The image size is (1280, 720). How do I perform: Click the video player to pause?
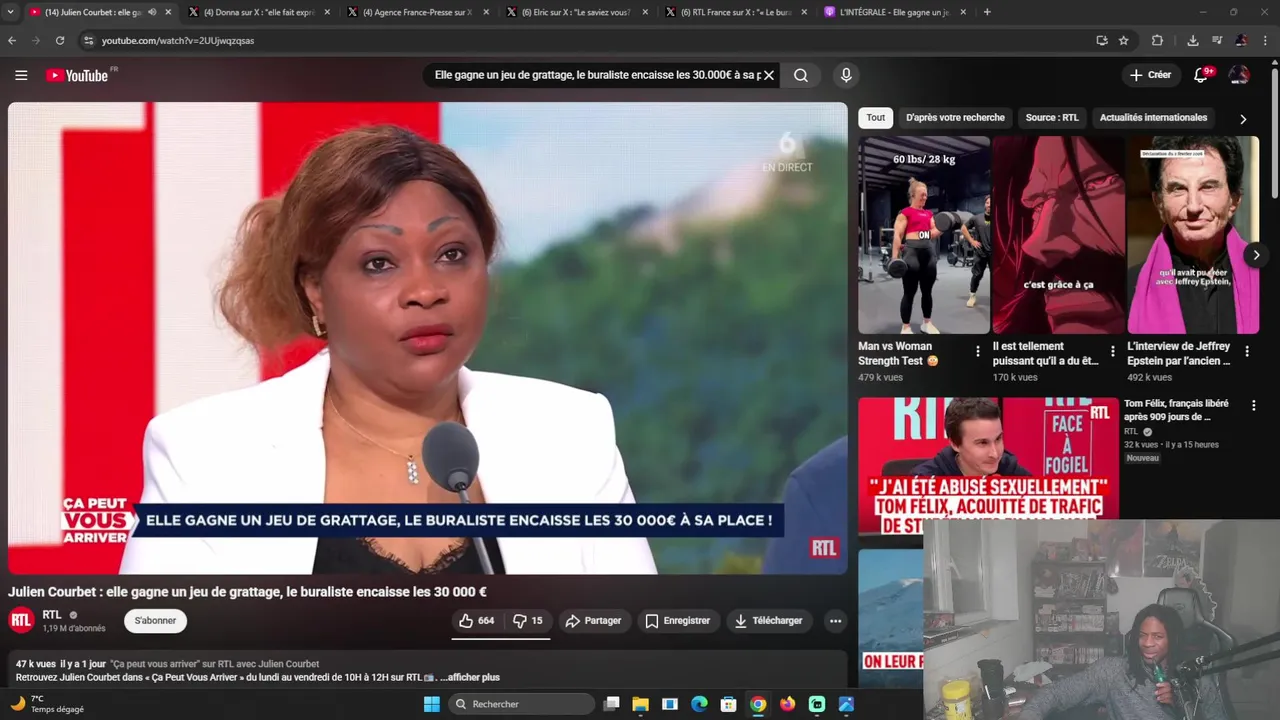[x=428, y=338]
